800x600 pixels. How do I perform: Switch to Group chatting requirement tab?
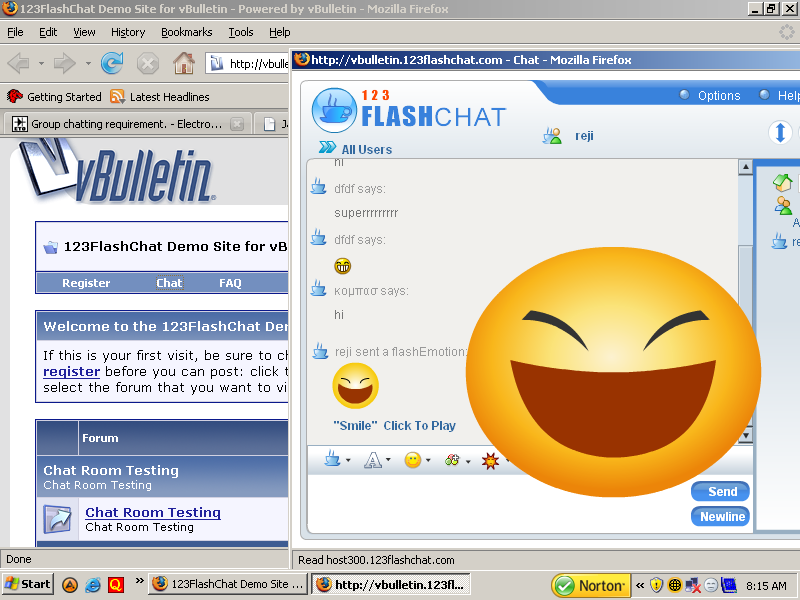pyautogui.click(x=127, y=124)
